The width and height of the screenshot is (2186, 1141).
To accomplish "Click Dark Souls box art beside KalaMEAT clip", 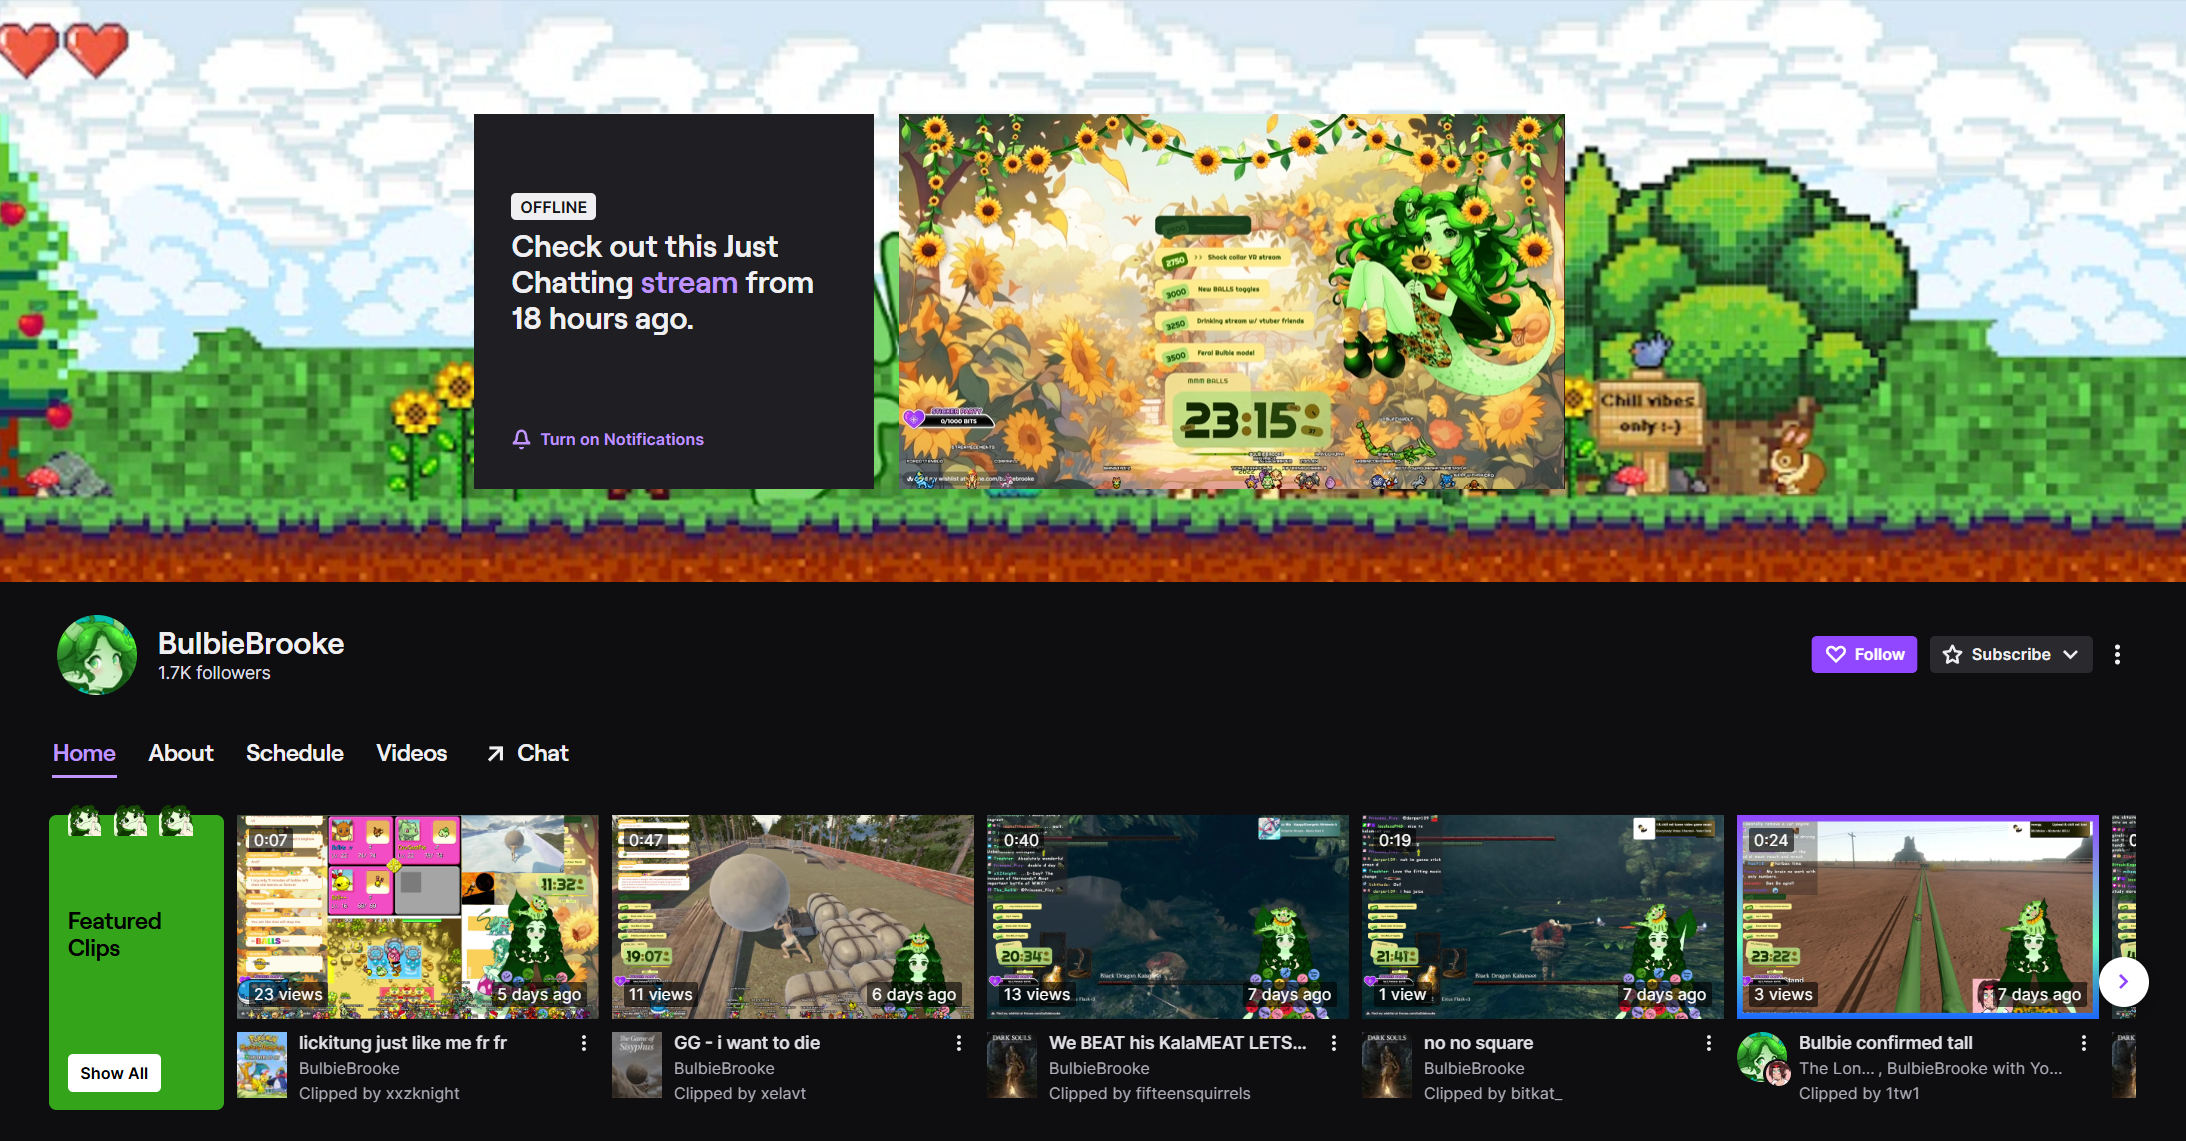I will pyautogui.click(x=1012, y=1065).
